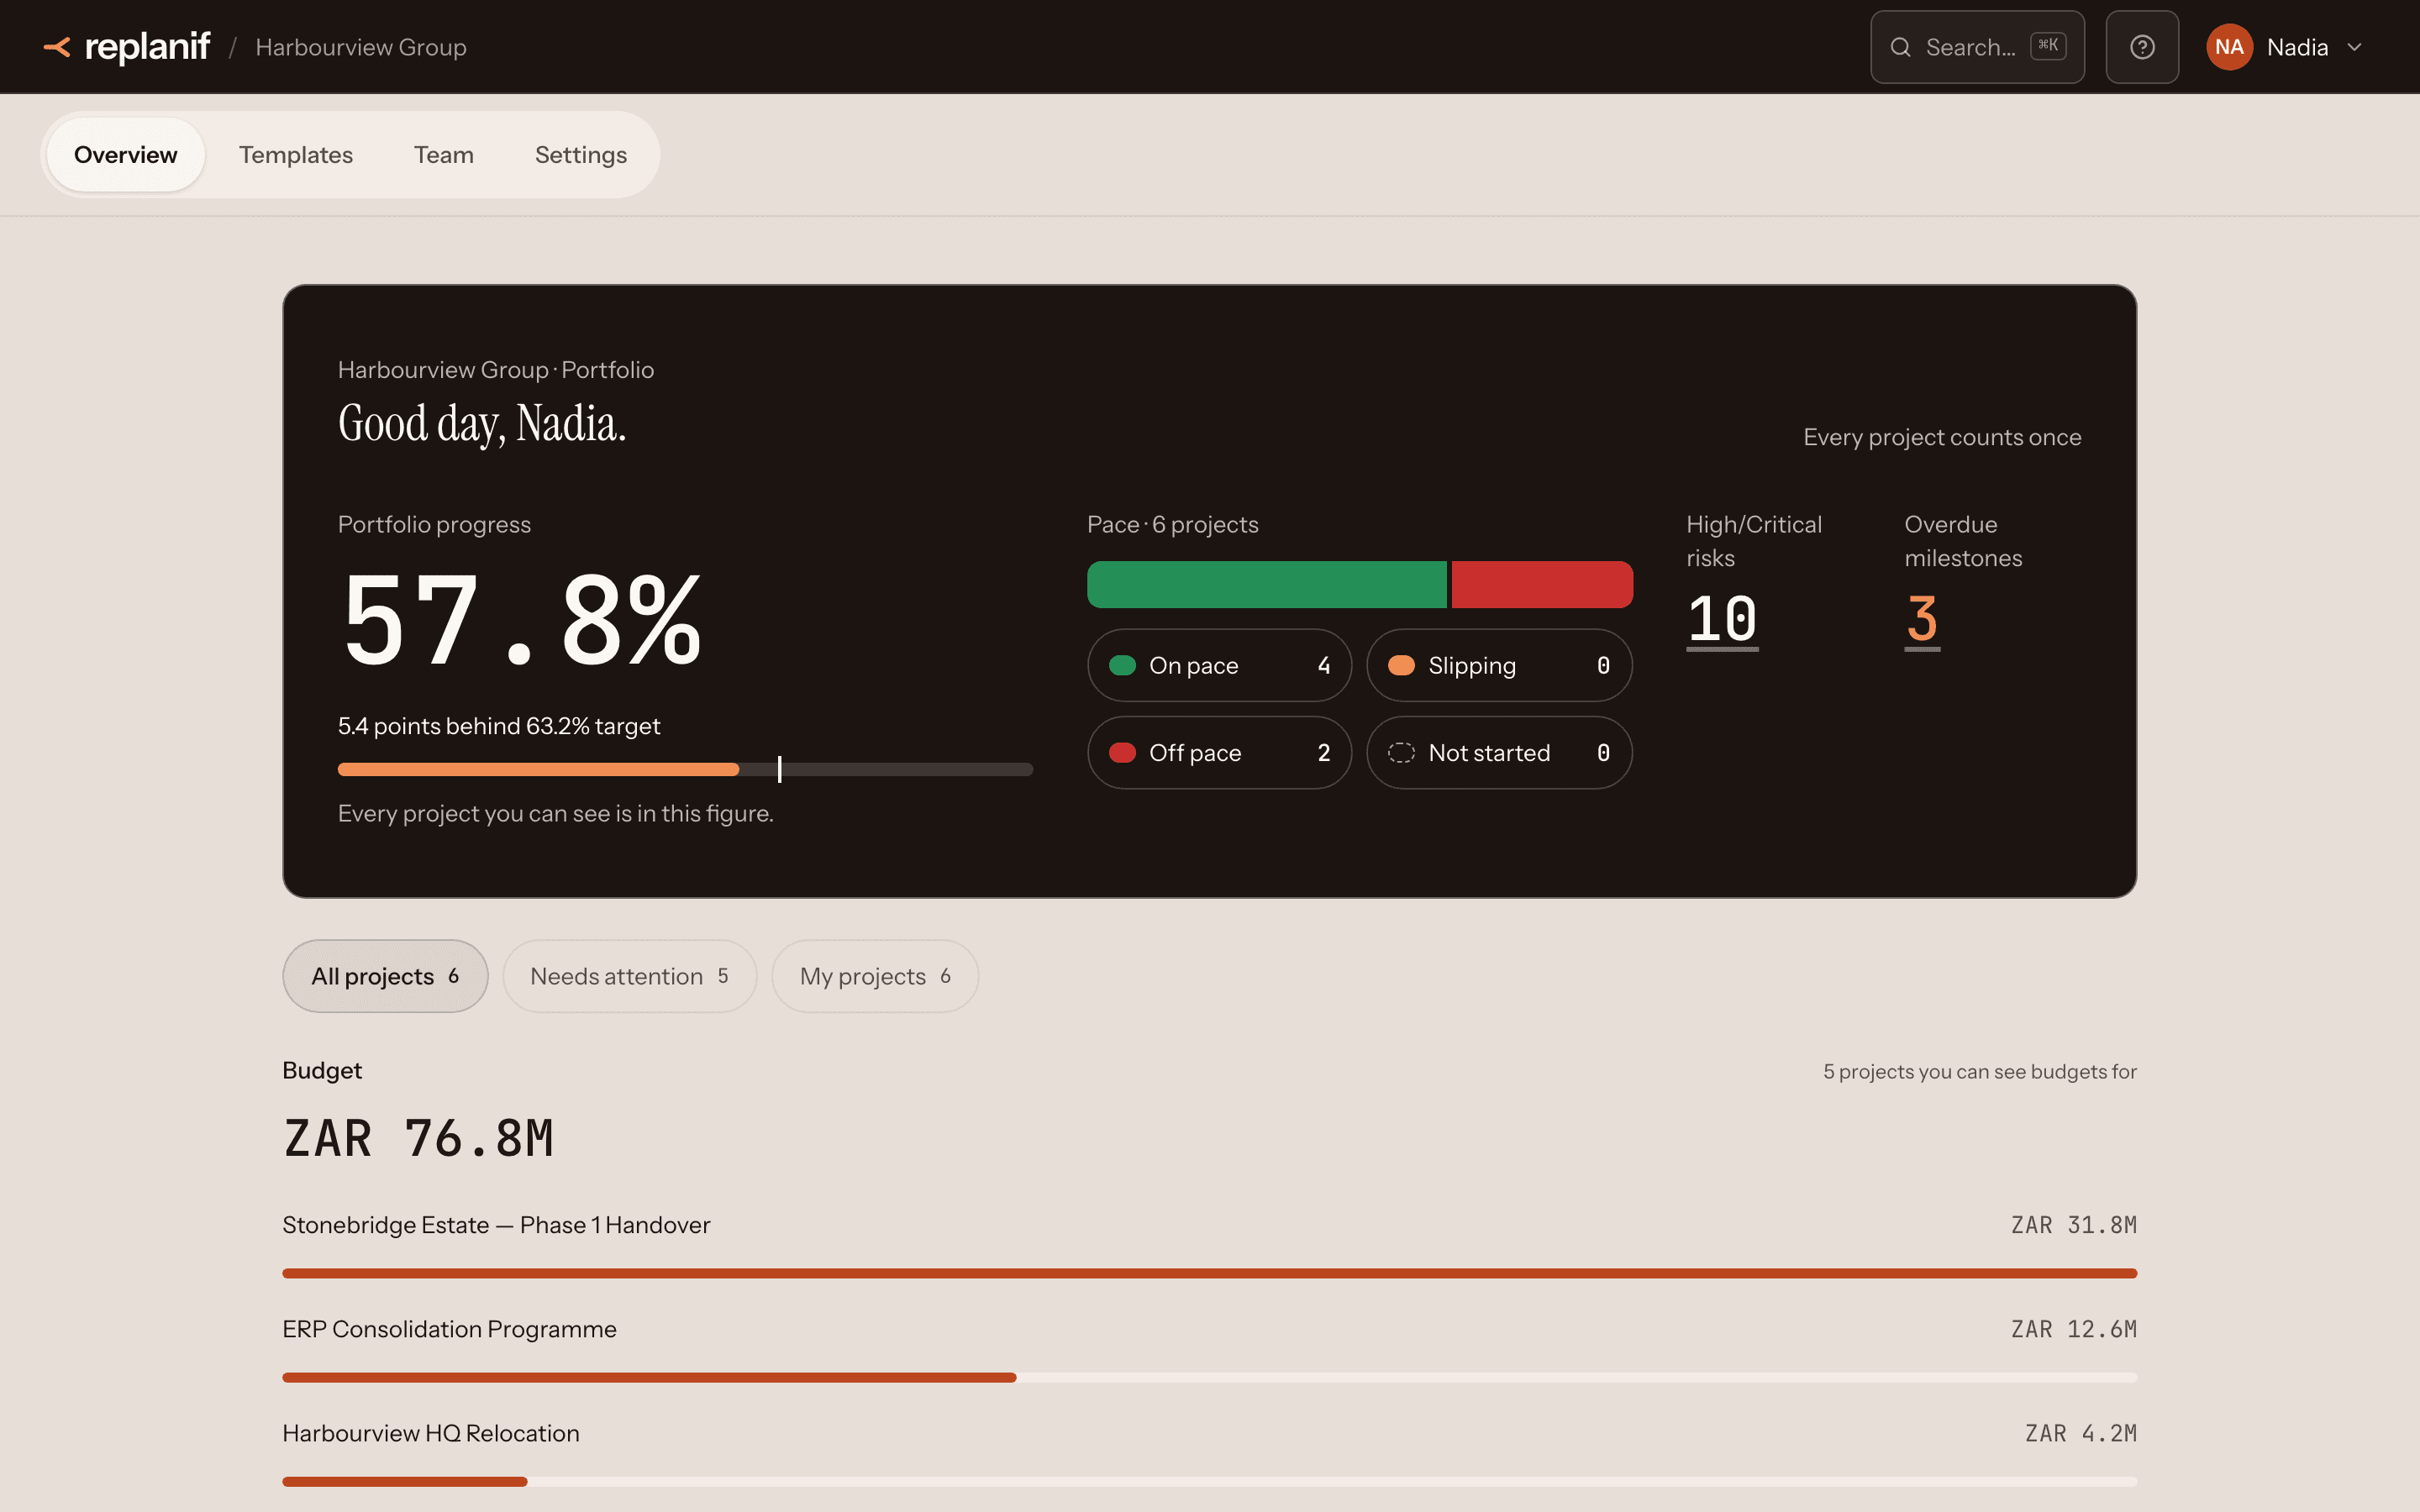This screenshot has height=1512, width=2420.
Task: Click the "Good day, Nadia." heading
Action: coord(482,424)
